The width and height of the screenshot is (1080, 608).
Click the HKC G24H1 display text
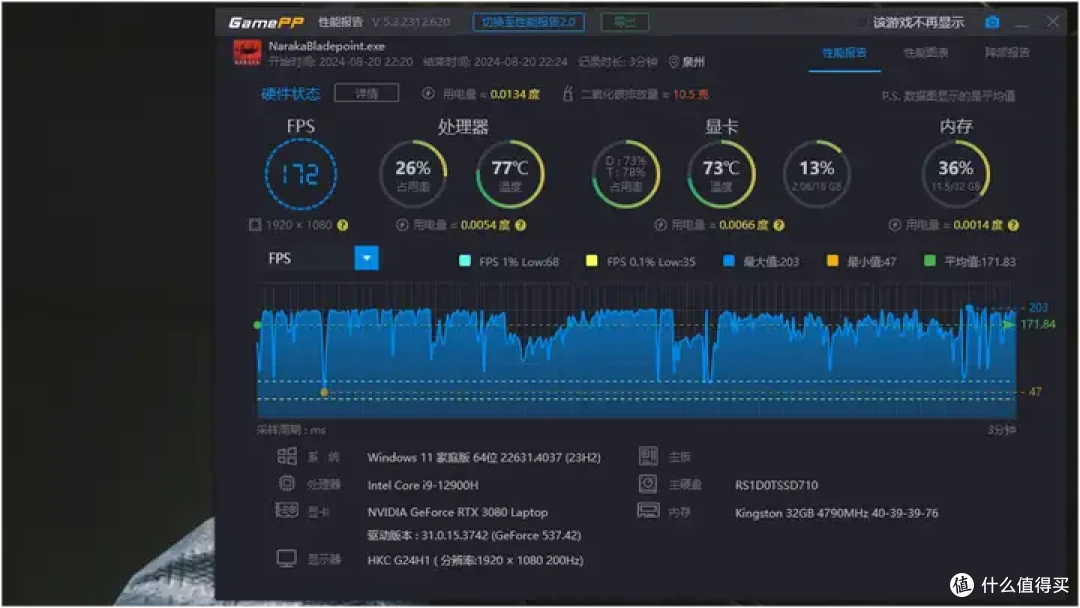(x=475, y=560)
